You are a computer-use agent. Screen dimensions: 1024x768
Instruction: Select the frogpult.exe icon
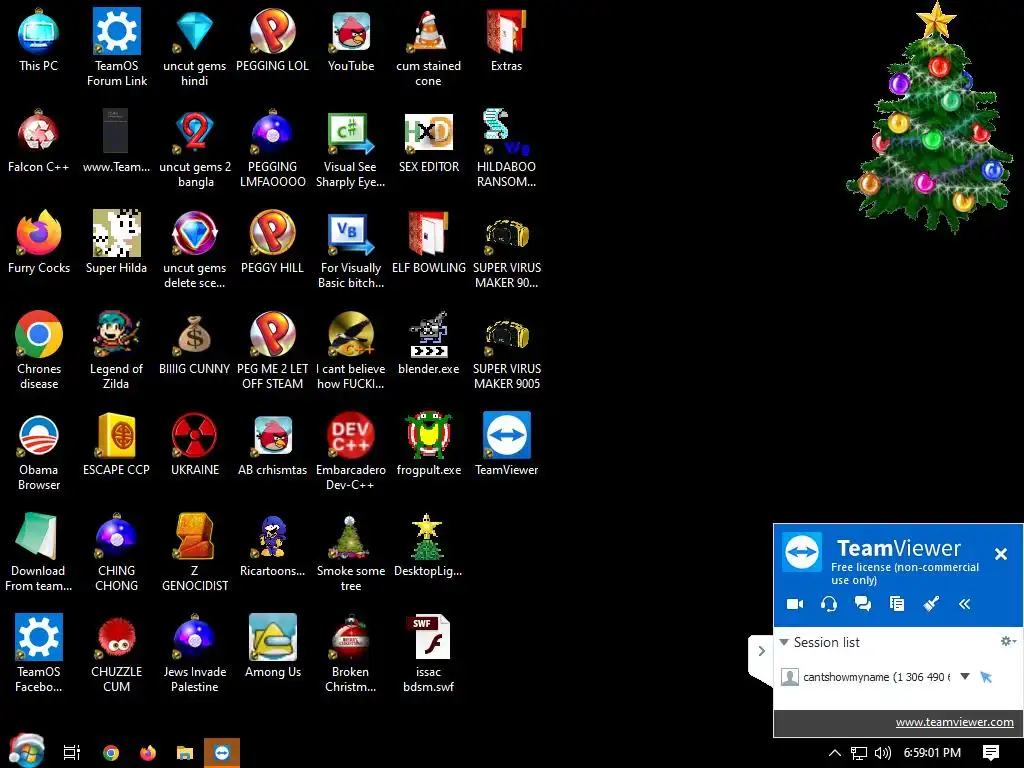[428, 443]
